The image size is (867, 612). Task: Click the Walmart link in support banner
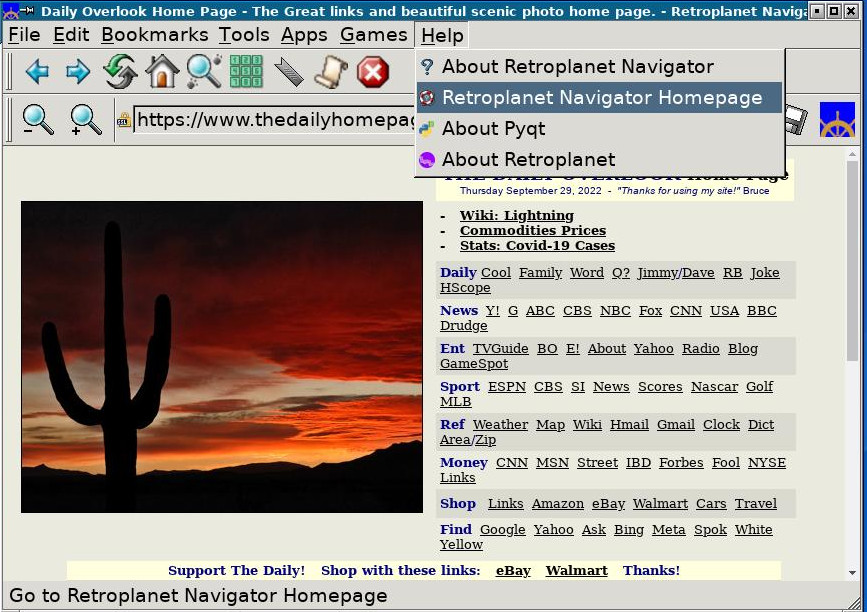pyautogui.click(x=576, y=571)
